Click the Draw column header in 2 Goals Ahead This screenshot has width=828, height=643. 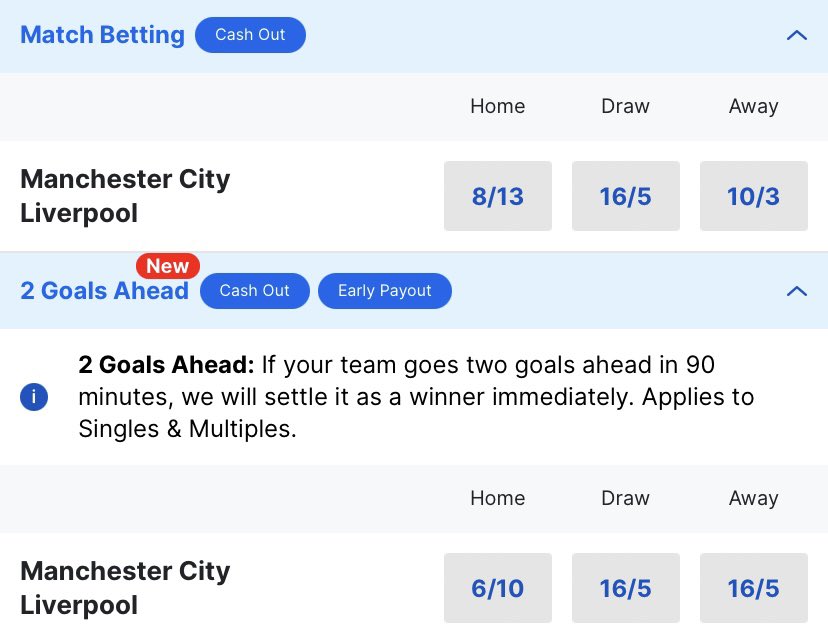(x=626, y=498)
